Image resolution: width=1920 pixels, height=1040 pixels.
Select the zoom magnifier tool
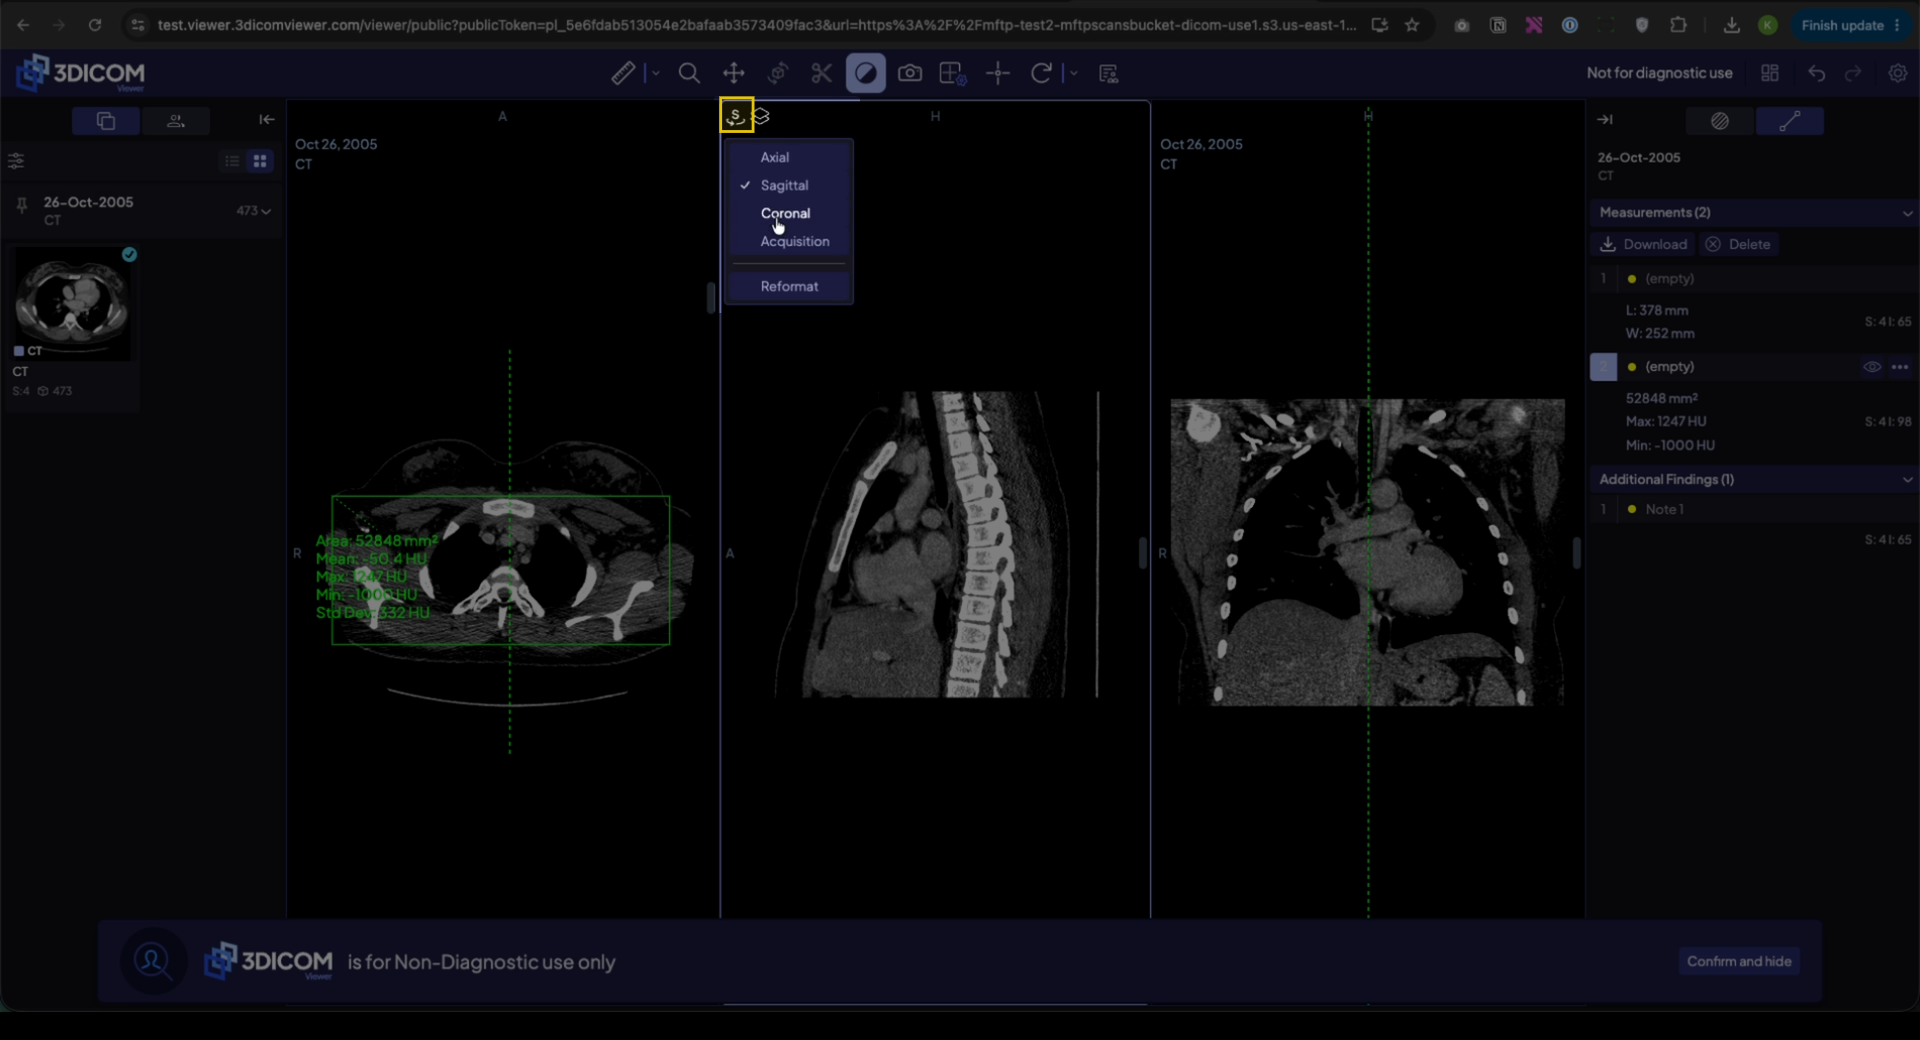tap(689, 73)
